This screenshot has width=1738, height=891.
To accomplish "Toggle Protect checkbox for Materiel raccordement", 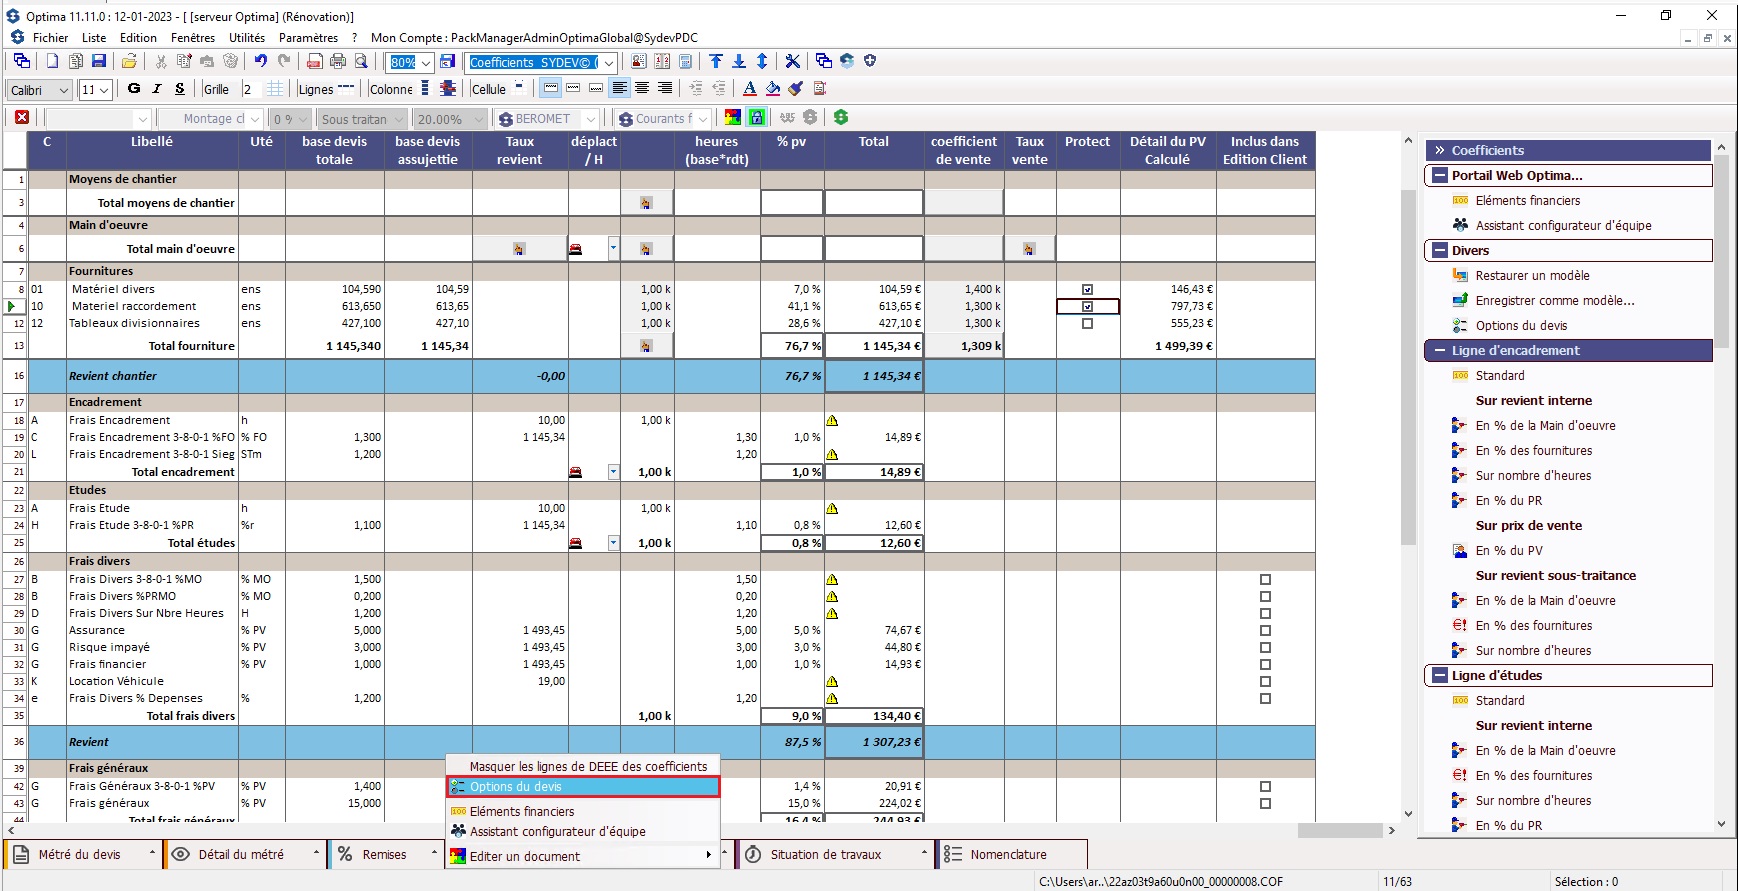I will 1087,307.
